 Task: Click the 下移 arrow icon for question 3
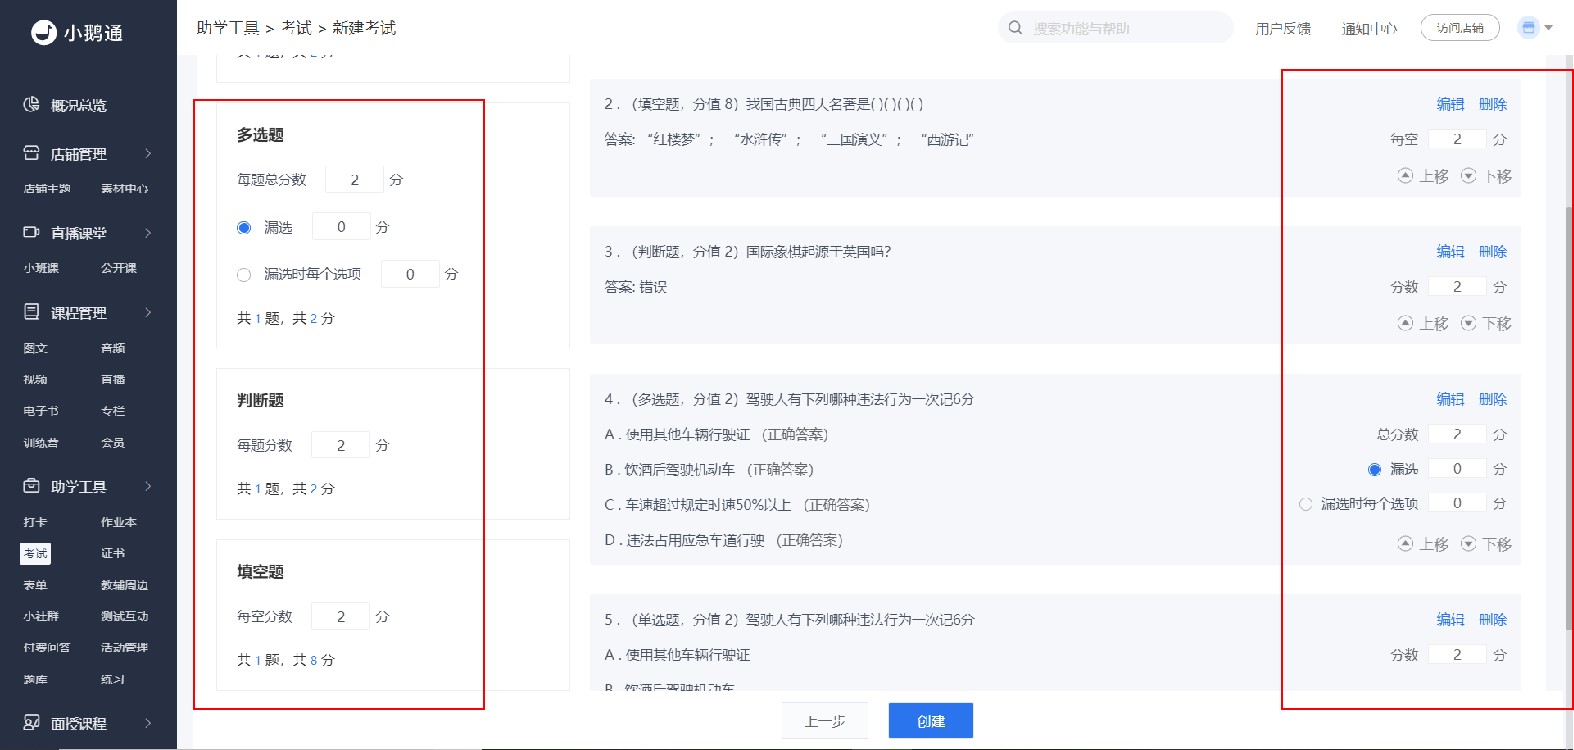pos(1468,323)
